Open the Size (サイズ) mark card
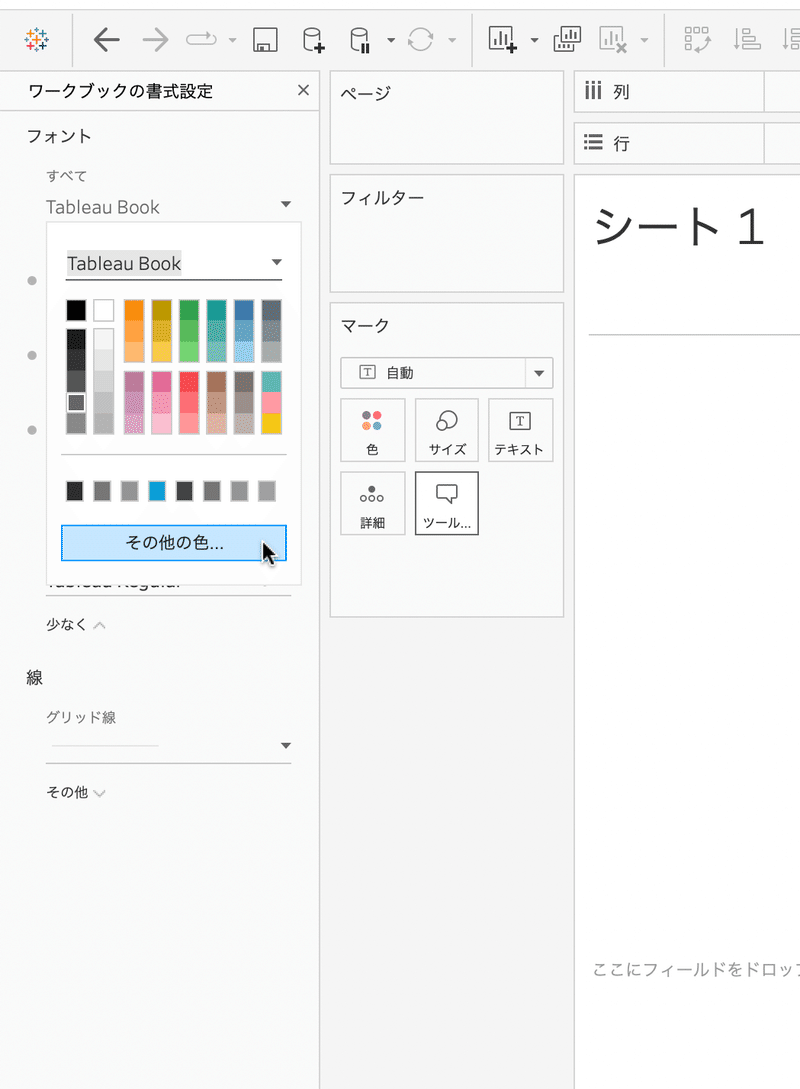 447,430
